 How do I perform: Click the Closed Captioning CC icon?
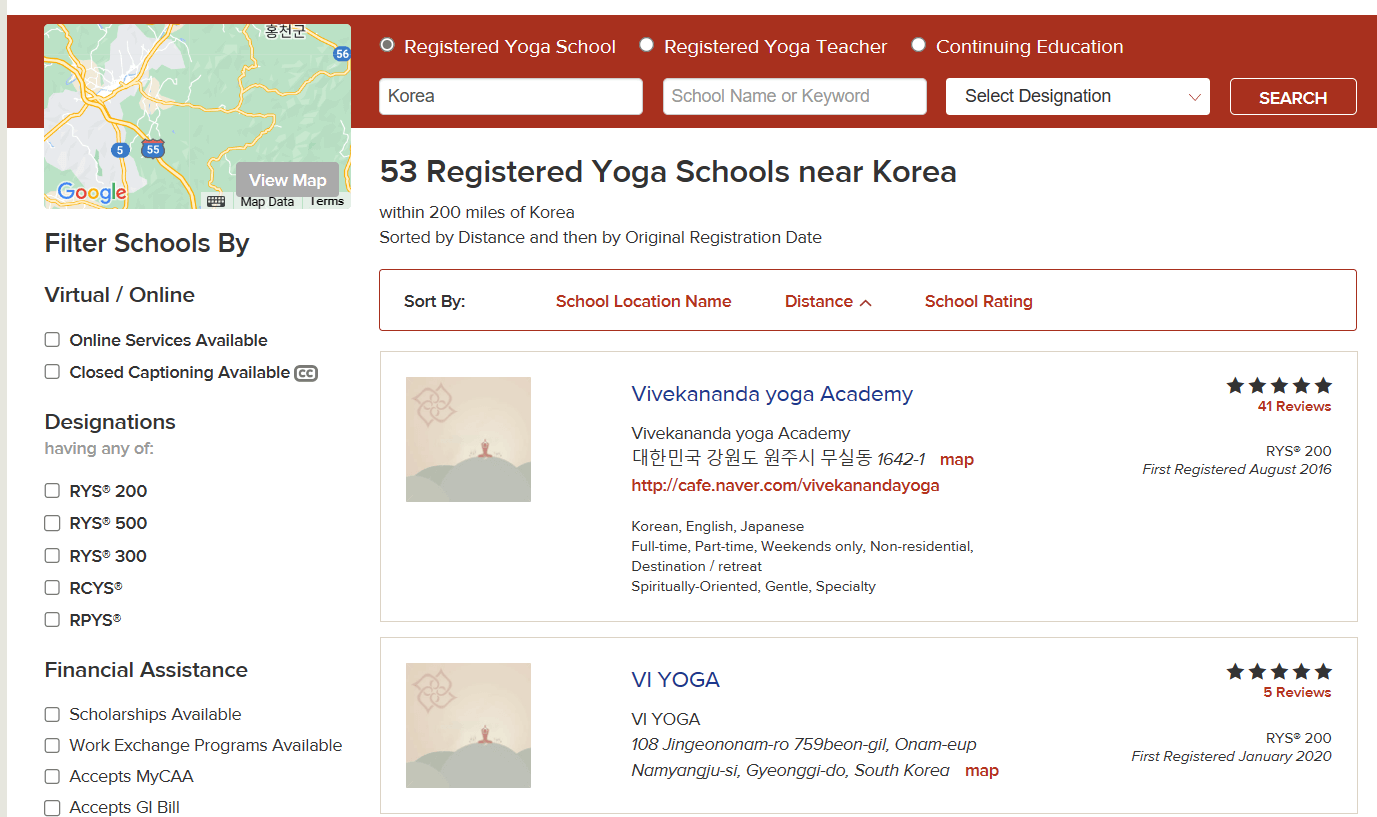306,373
